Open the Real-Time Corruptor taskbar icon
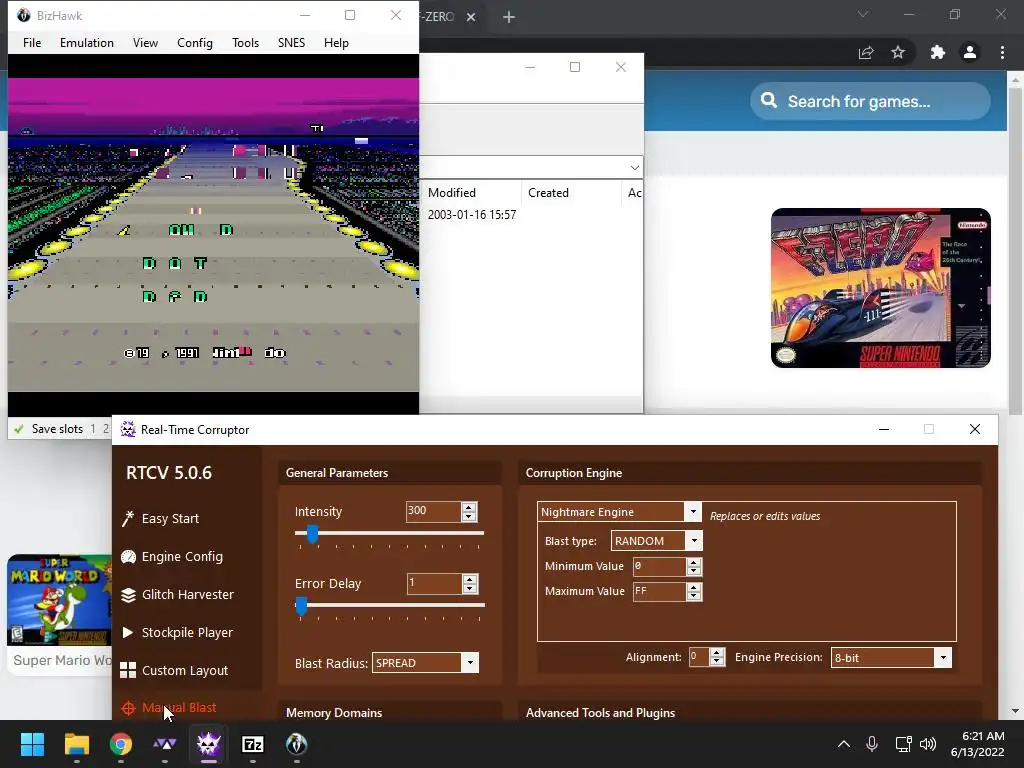Screen dimensions: 1024x768 click(209, 744)
